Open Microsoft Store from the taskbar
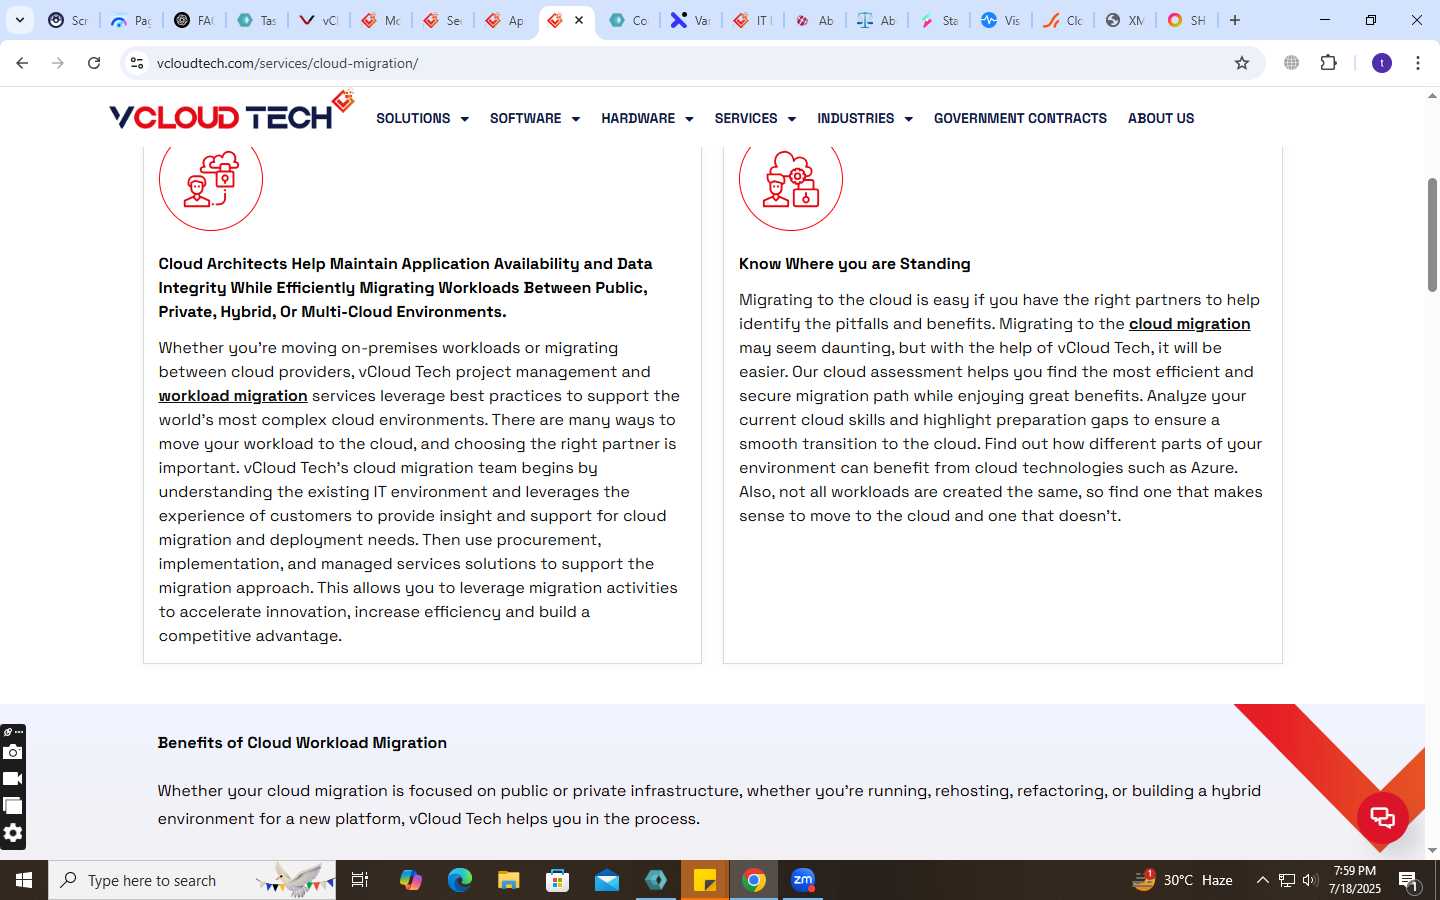This screenshot has height=900, width=1440. [558, 880]
